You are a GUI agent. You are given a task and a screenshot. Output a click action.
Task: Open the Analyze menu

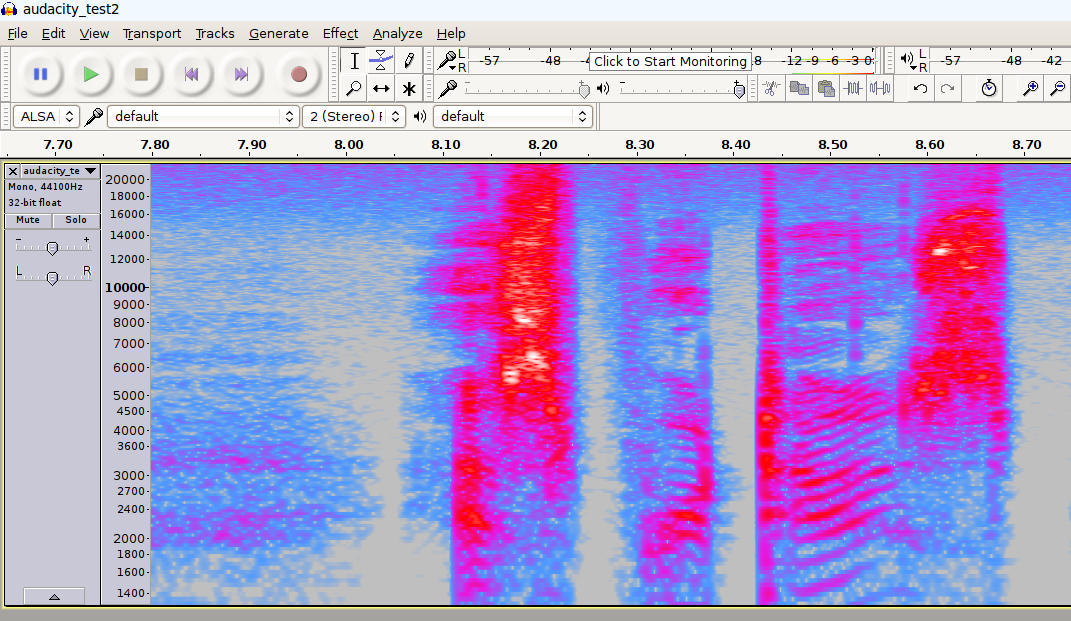[x=397, y=33]
